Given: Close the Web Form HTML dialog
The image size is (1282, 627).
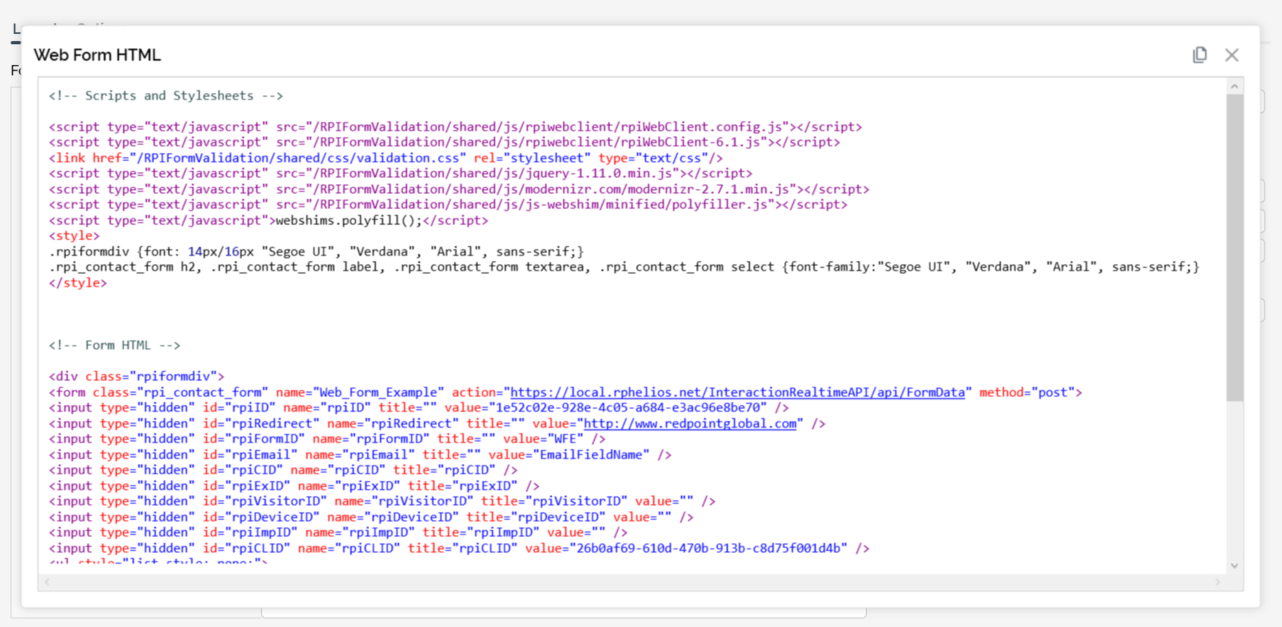Looking at the screenshot, I should 1232,55.
